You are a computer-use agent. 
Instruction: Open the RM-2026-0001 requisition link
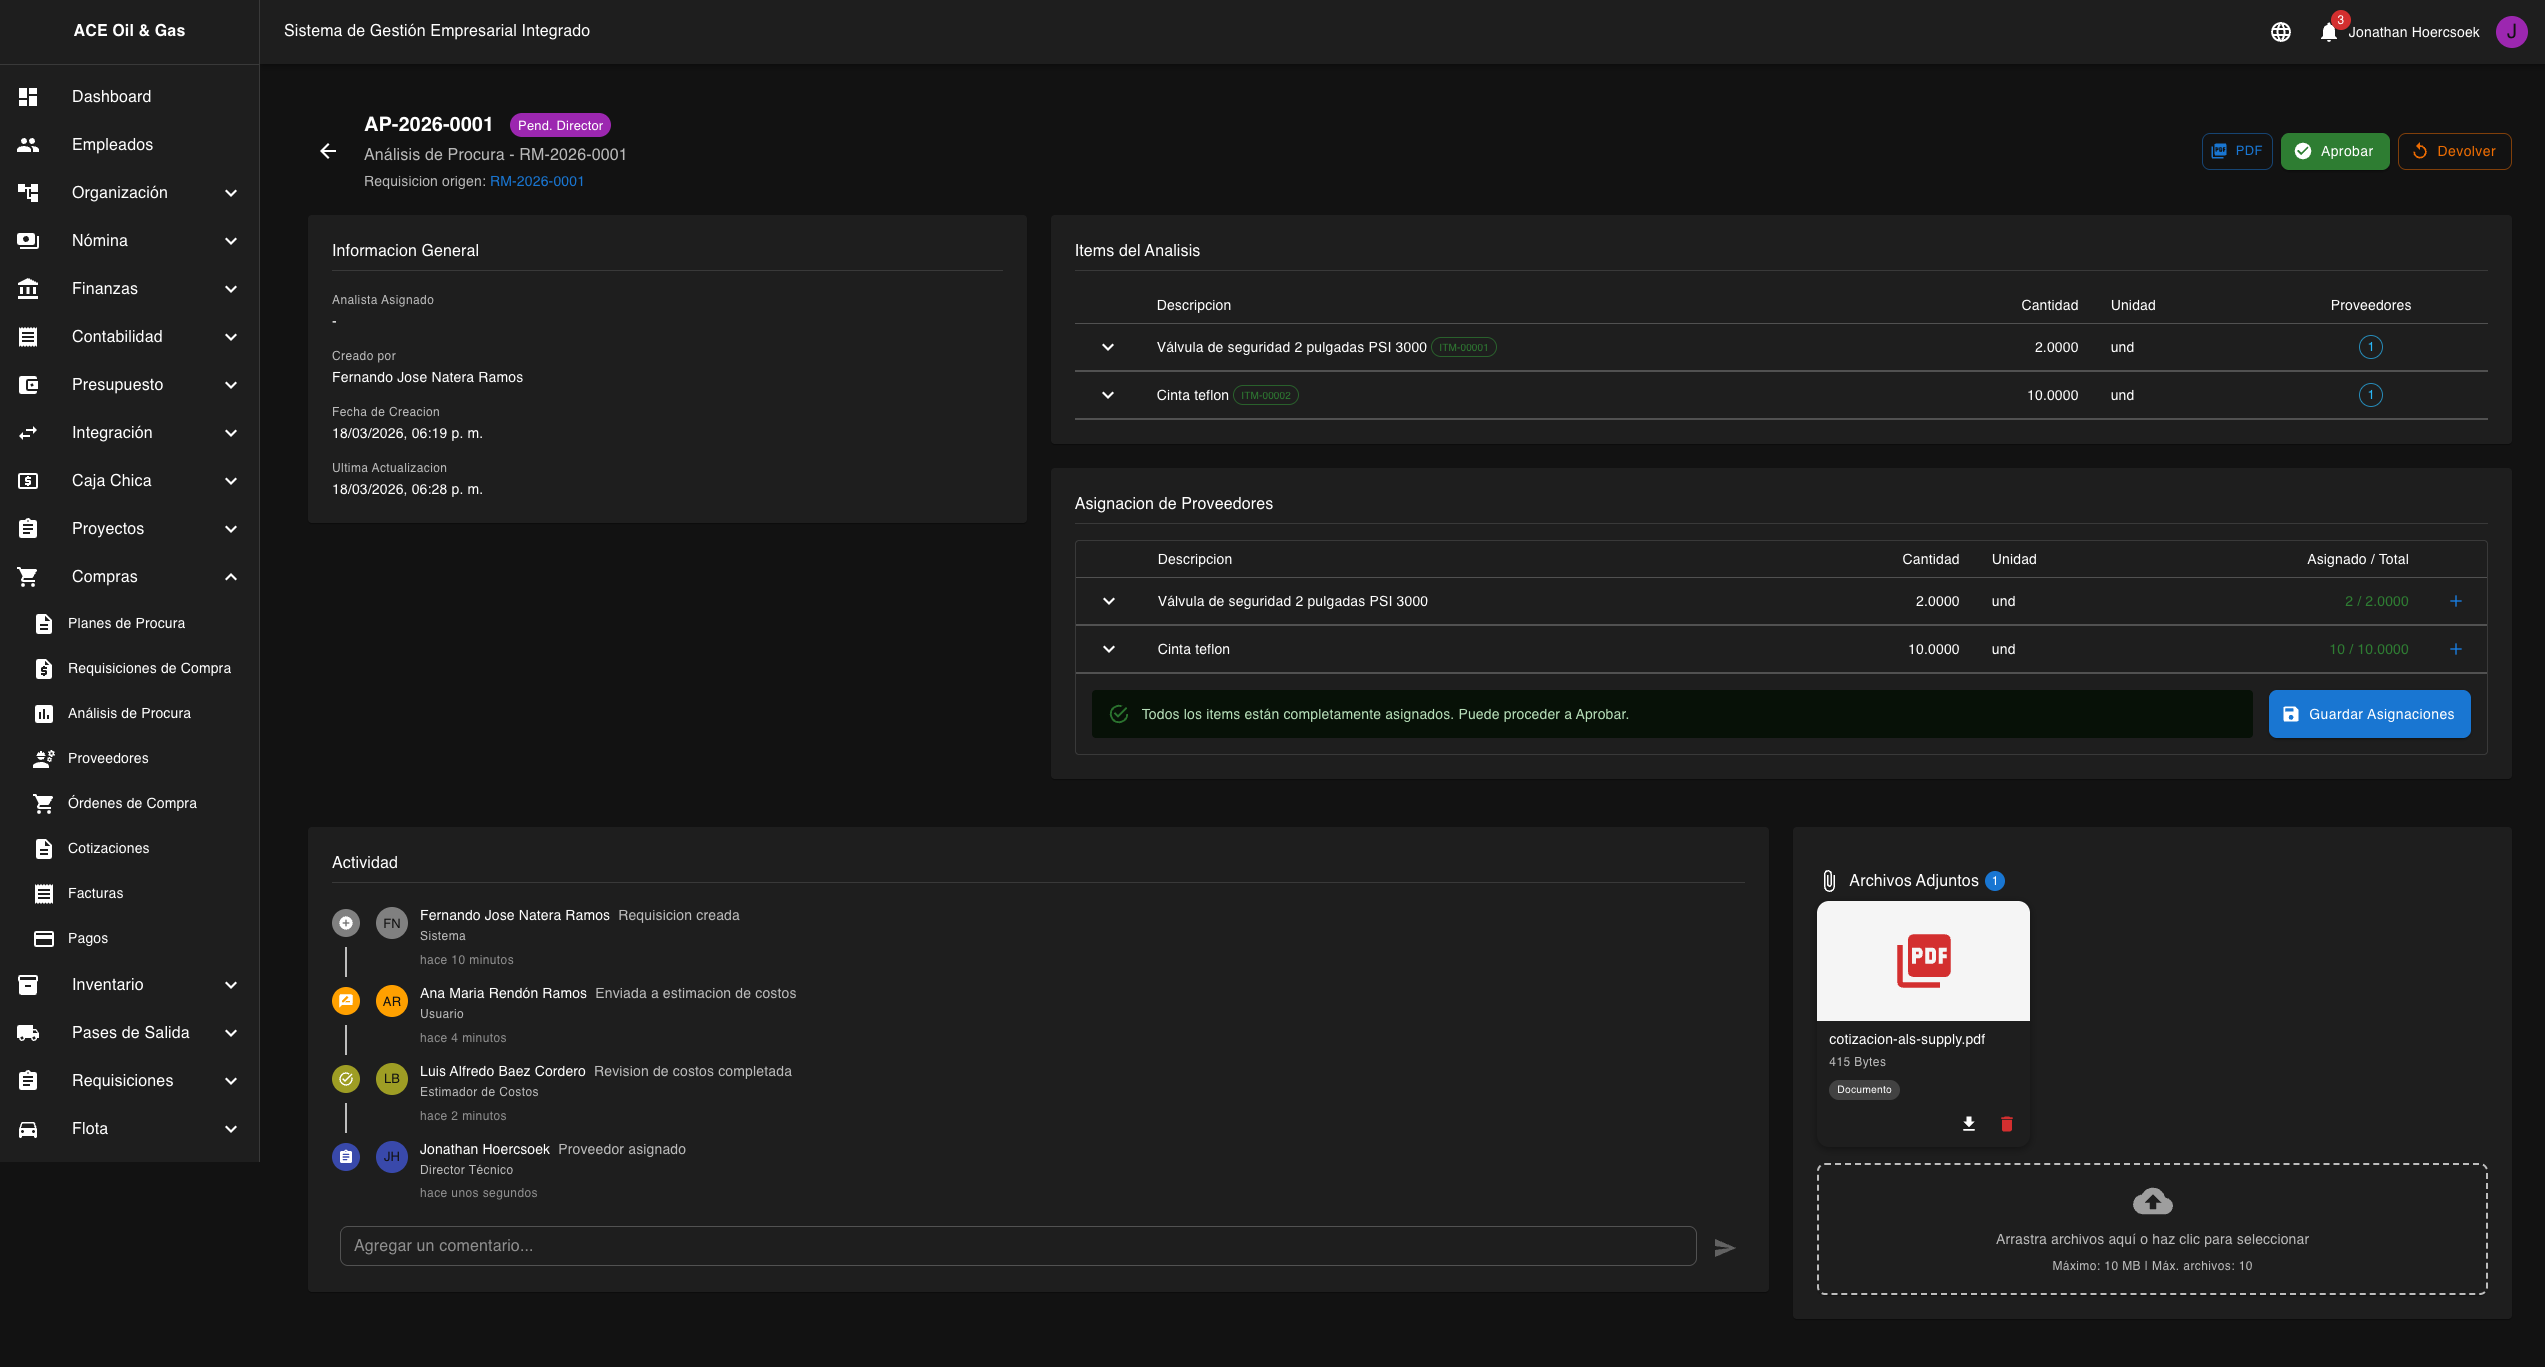(x=536, y=181)
